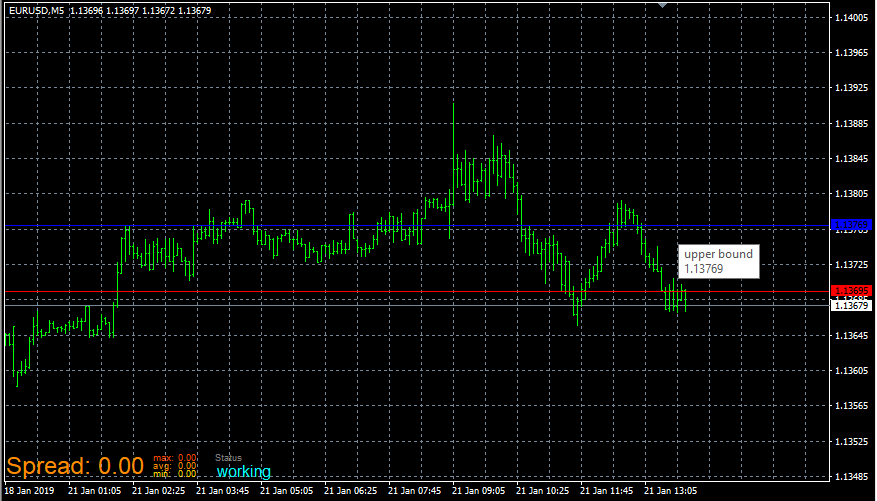This screenshot has width=877, height=501.
Task: Click the orange Spread: 0.00 label
Action: [75, 466]
